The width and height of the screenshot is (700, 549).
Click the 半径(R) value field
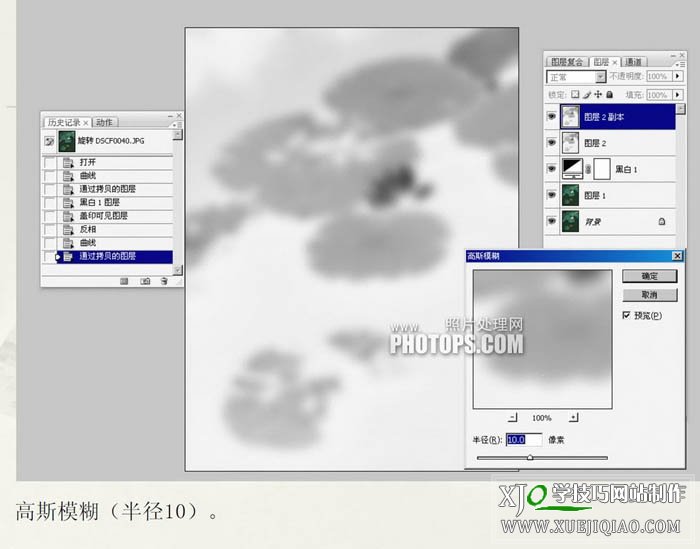(524, 440)
